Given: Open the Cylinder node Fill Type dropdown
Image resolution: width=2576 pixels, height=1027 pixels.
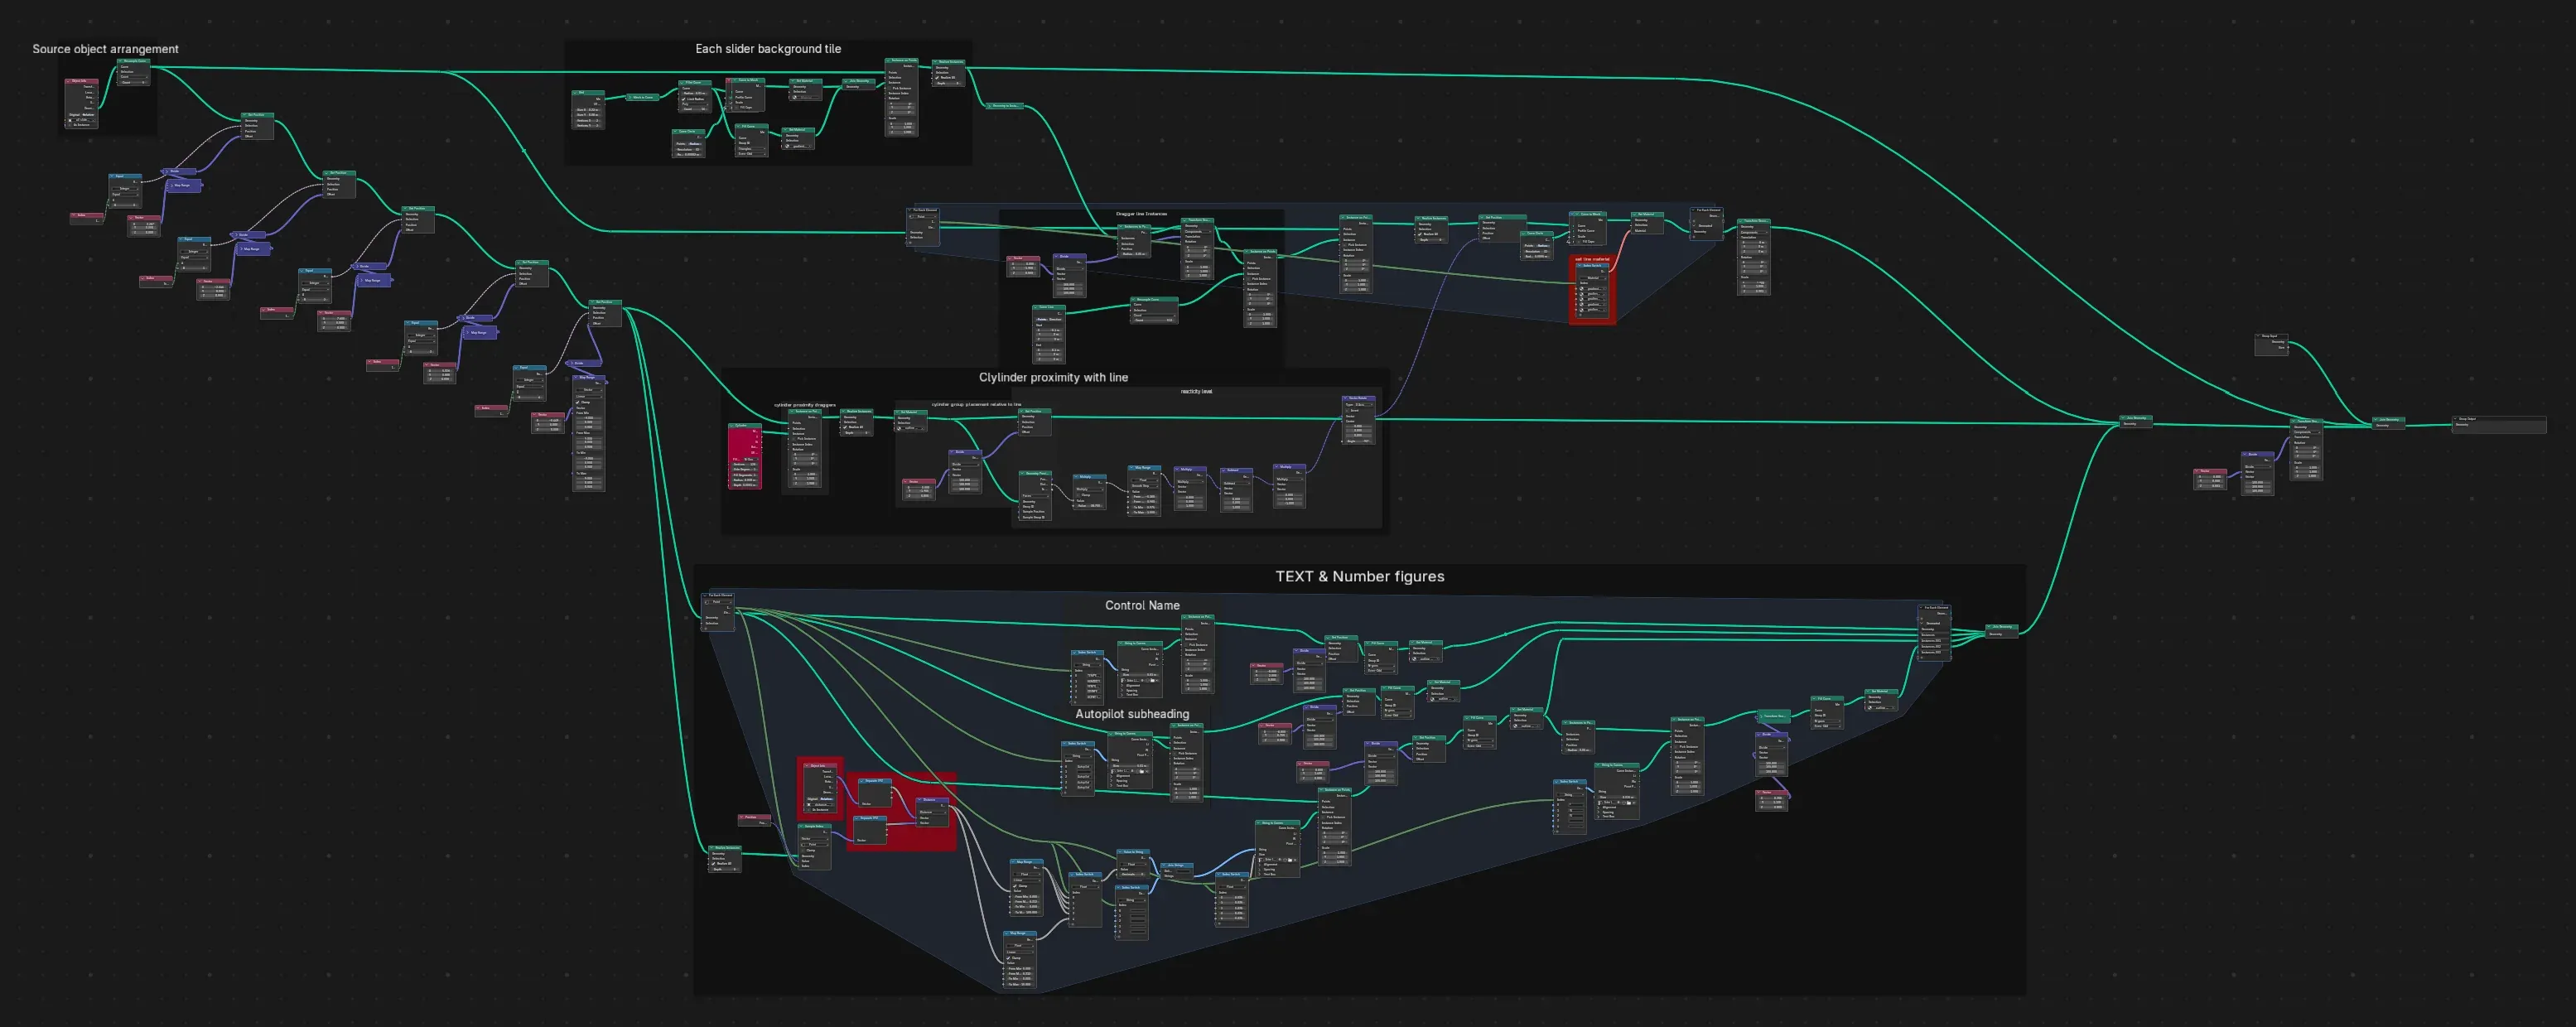Looking at the screenshot, I should pos(751,460).
